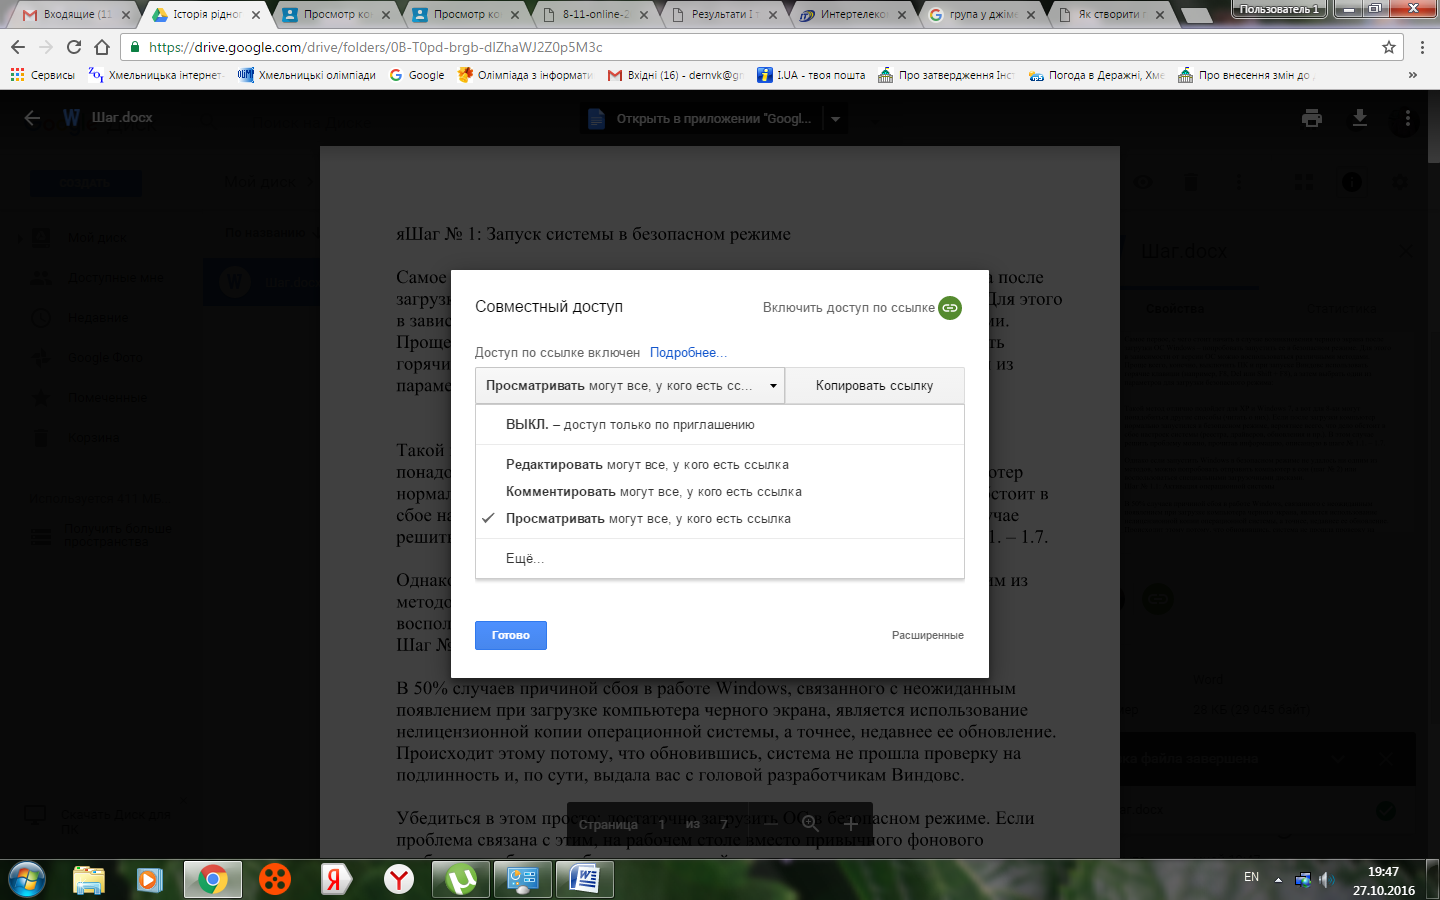
Task: Open the 'Хмельницькі олімпіади' bookmark
Action: (x=307, y=75)
